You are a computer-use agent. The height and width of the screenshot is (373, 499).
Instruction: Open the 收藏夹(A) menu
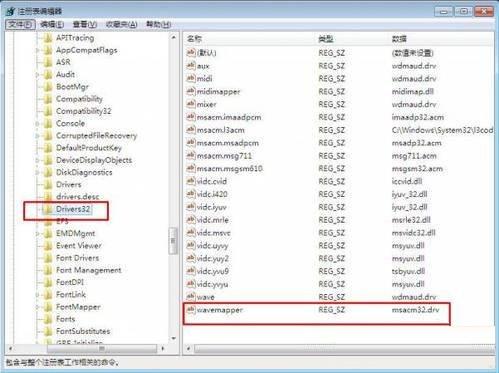[x=121, y=24]
